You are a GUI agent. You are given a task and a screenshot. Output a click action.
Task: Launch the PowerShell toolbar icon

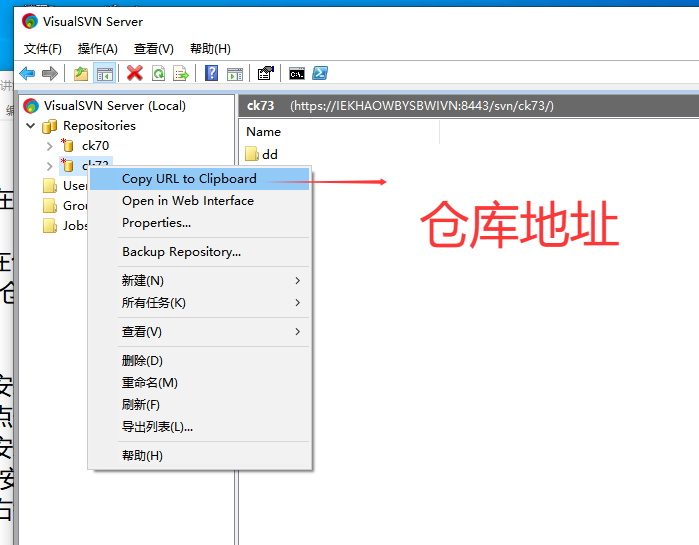tap(320, 73)
